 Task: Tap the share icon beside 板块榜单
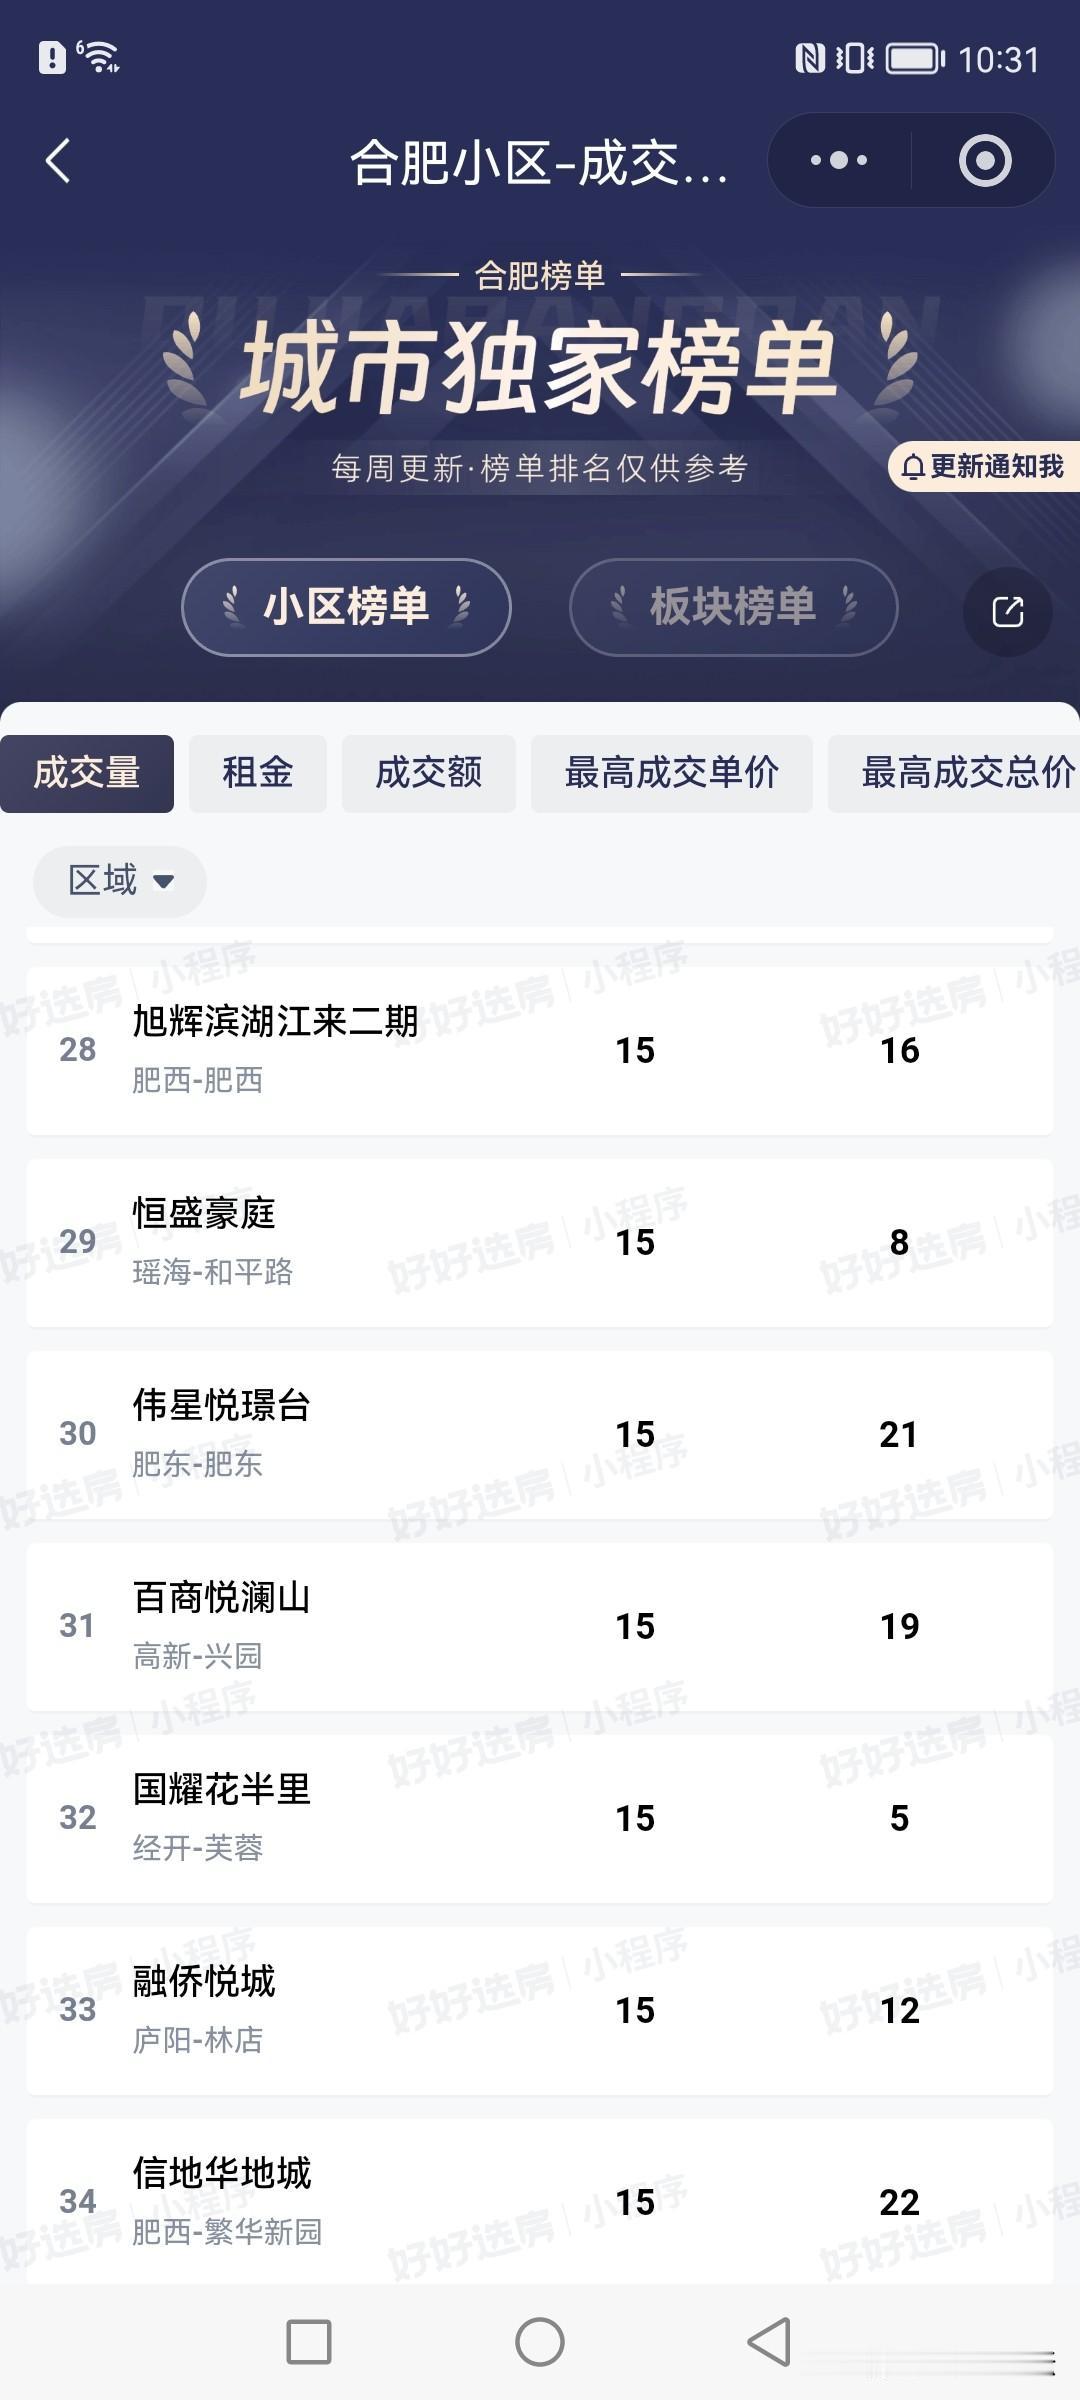click(x=1007, y=611)
